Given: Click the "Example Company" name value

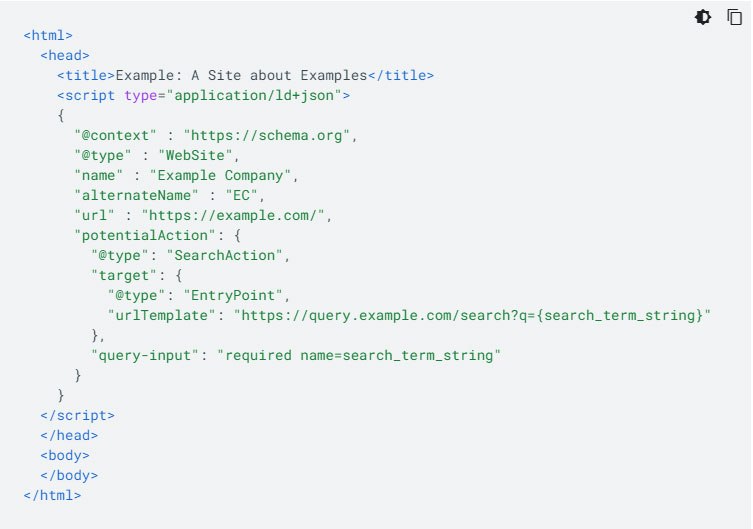Looking at the screenshot, I should coord(220,176).
